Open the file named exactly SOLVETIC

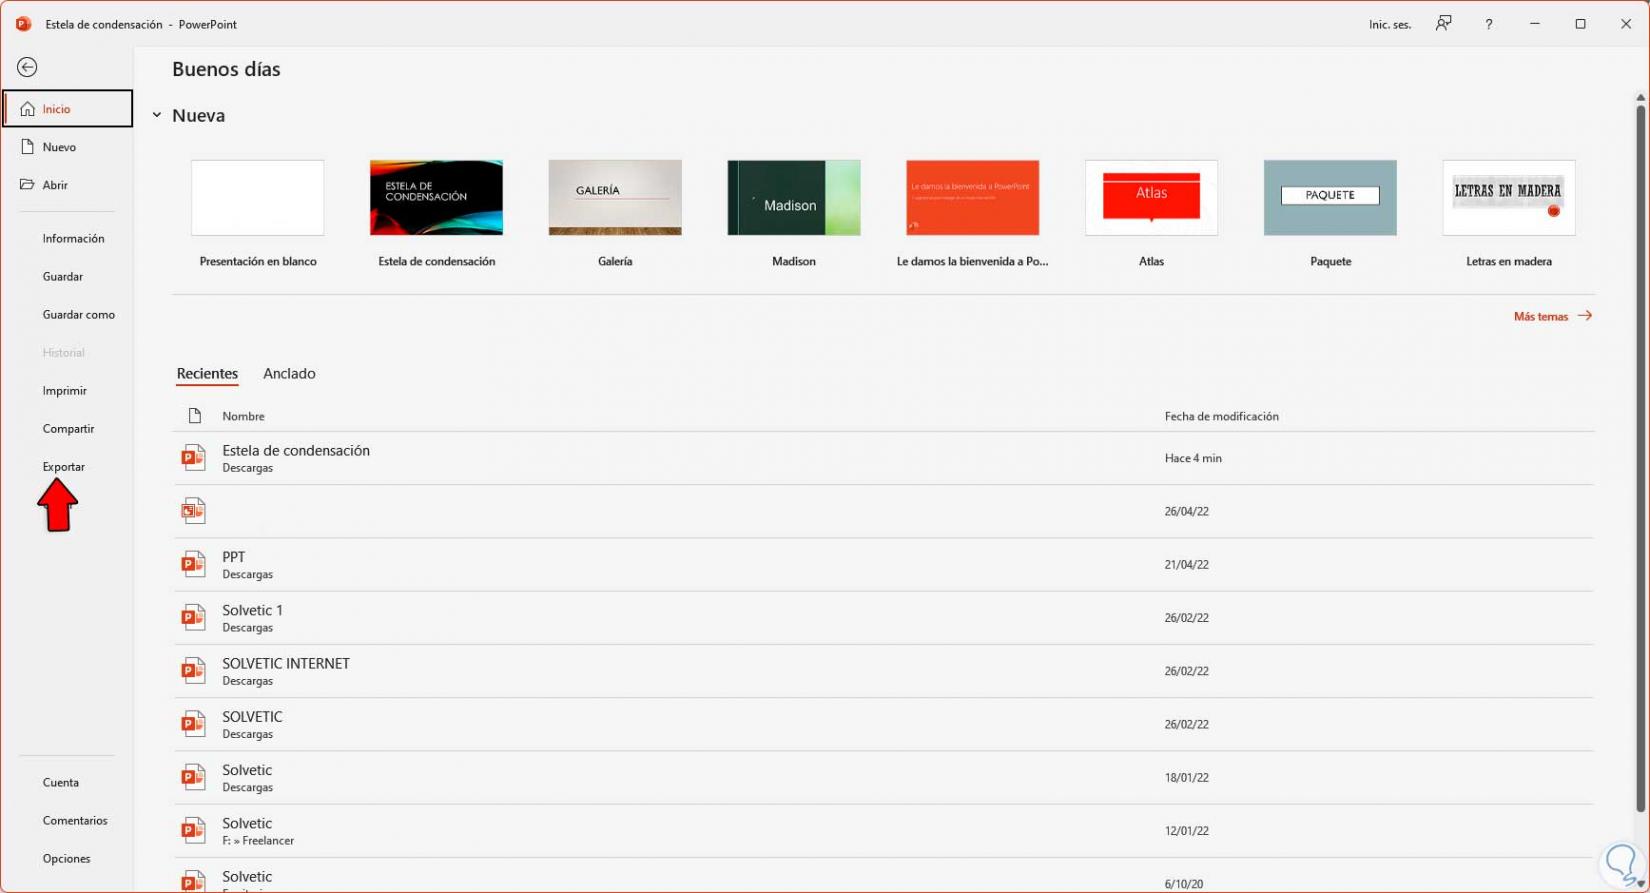coord(884,724)
